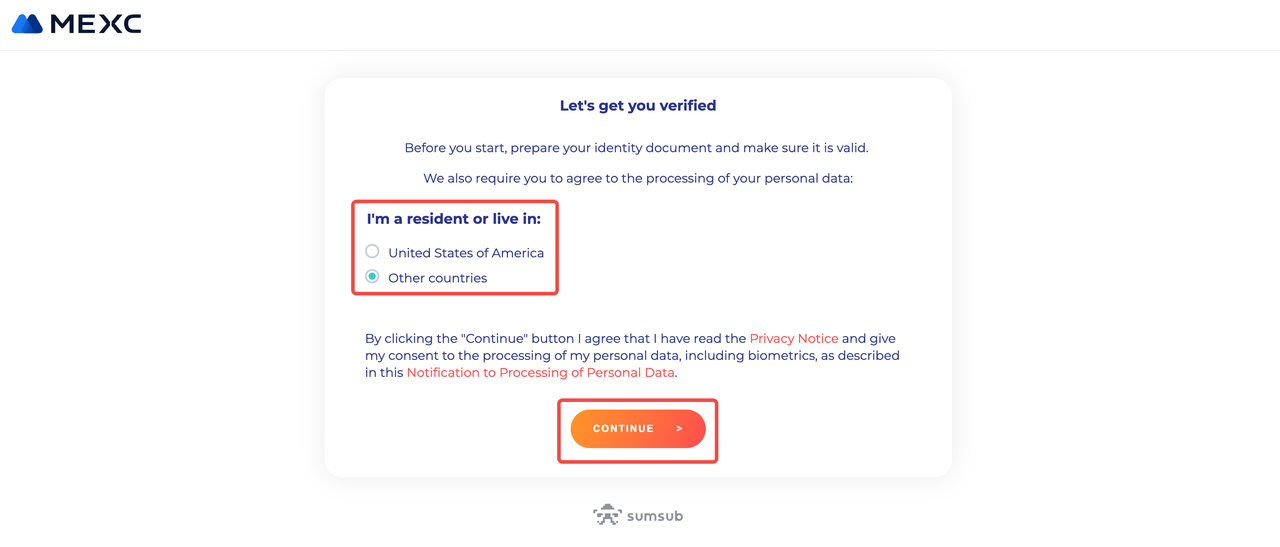This screenshot has width=1280, height=547.
Task: Click the "Other countries" option label
Action: coord(438,278)
